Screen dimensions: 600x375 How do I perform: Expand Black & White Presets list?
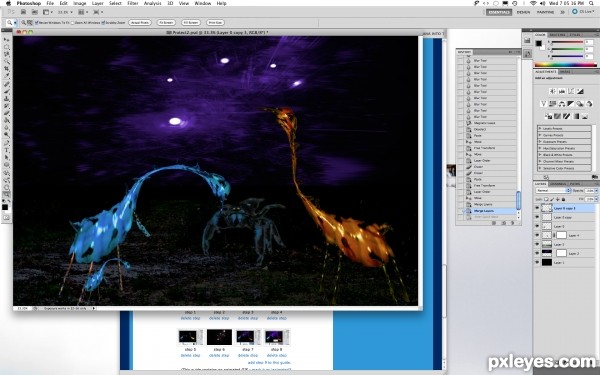(x=540, y=155)
